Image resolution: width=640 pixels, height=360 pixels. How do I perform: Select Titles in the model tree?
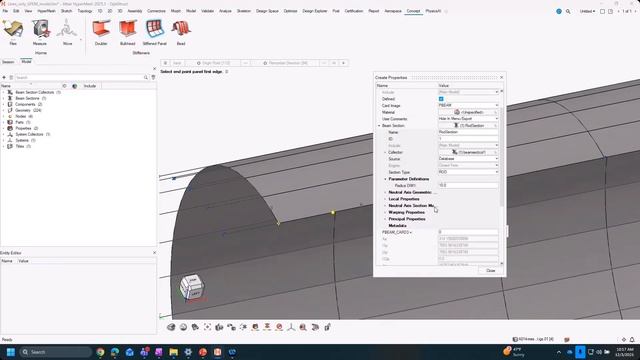[x=19, y=146]
